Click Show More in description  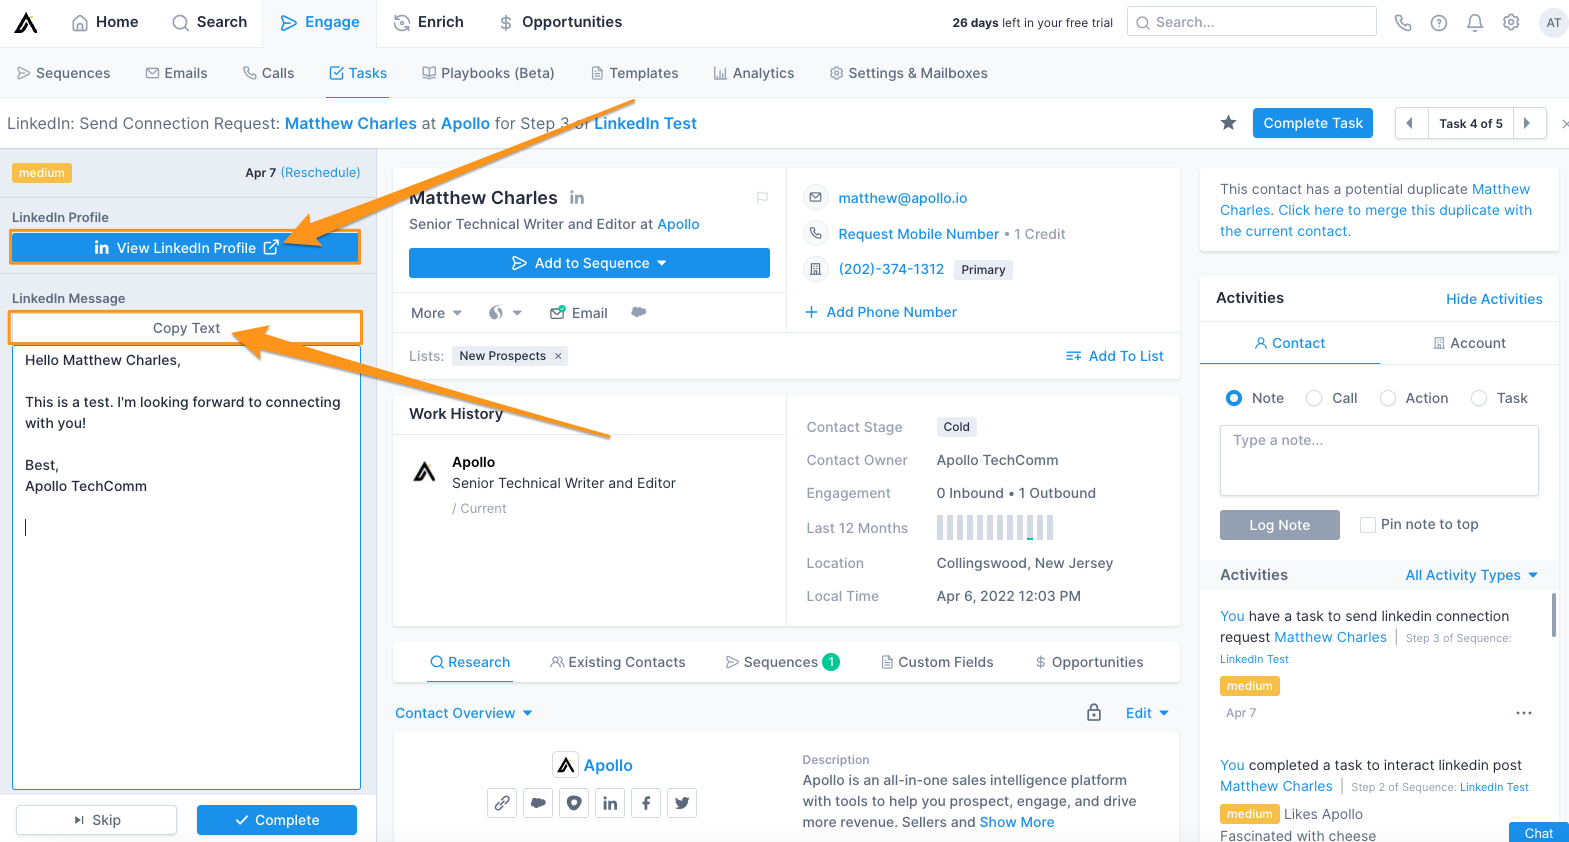pos(1016,822)
